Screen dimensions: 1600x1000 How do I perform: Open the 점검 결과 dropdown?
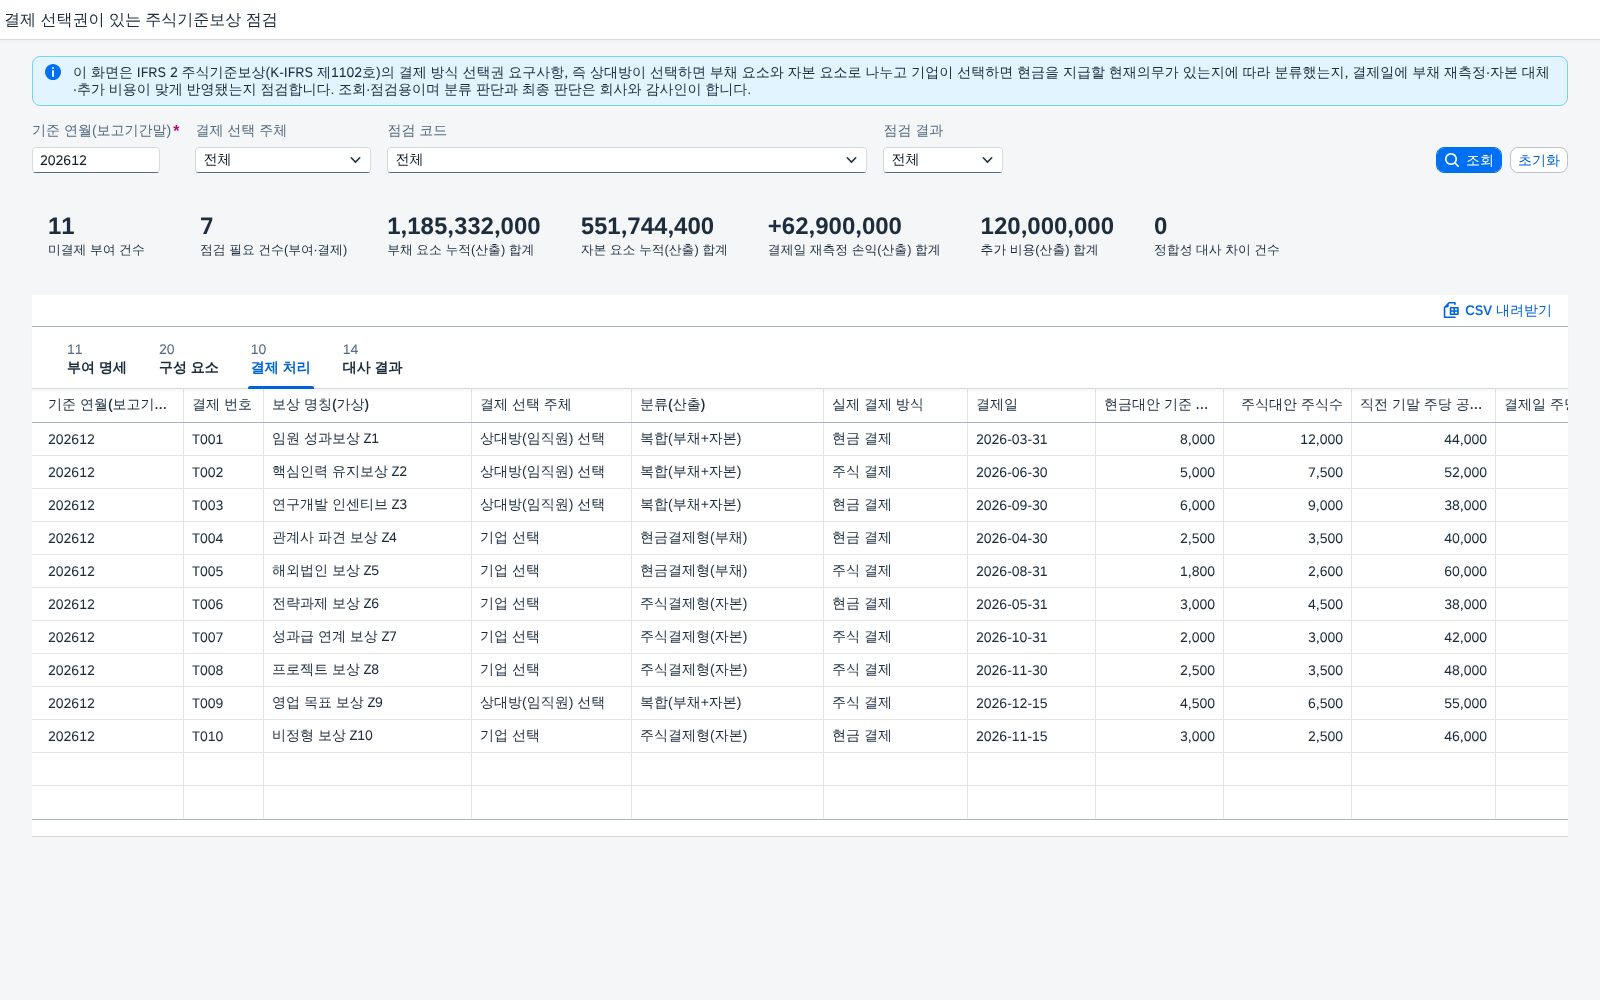click(x=943, y=160)
